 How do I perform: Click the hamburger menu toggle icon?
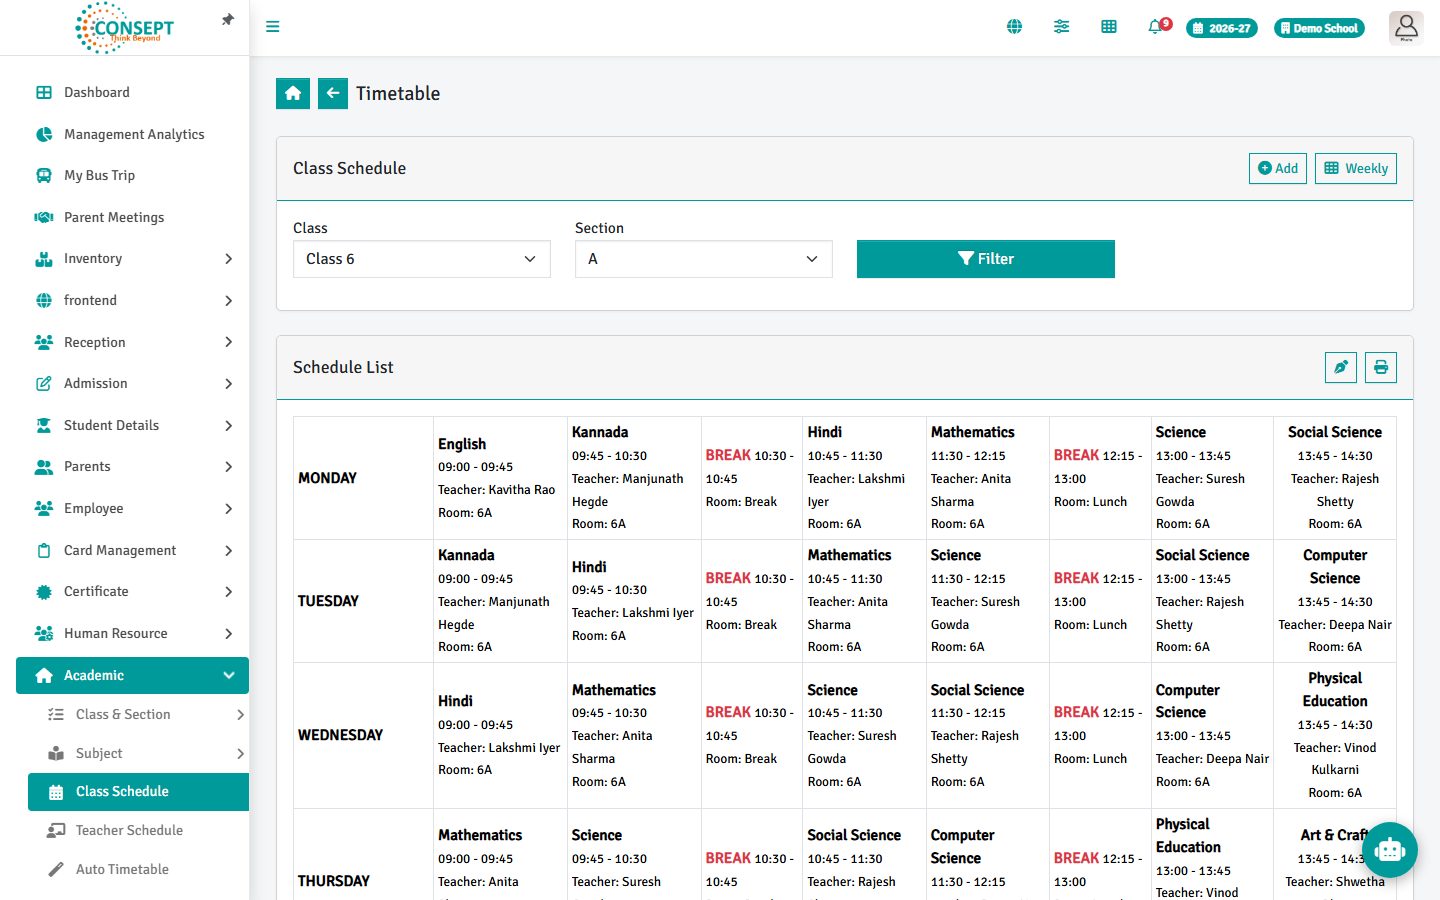(x=272, y=27)
